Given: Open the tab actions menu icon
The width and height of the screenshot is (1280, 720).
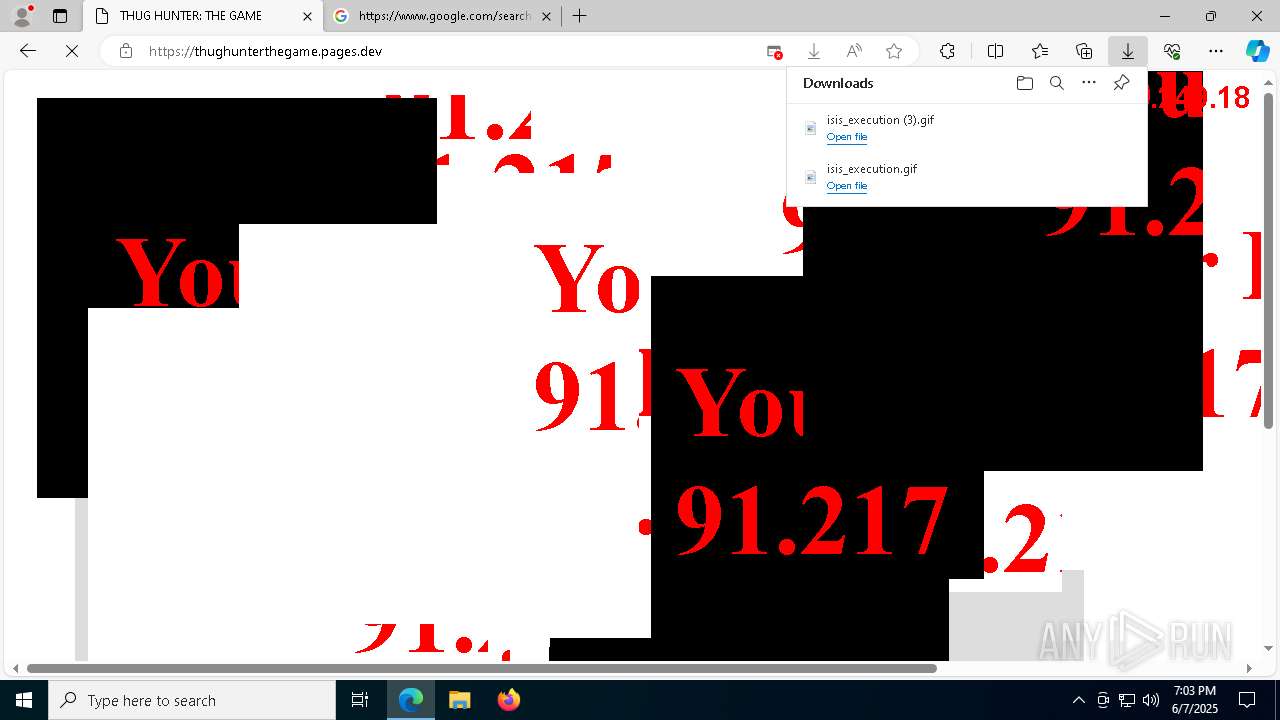Looking at the screenshot, I should (60, 16).
